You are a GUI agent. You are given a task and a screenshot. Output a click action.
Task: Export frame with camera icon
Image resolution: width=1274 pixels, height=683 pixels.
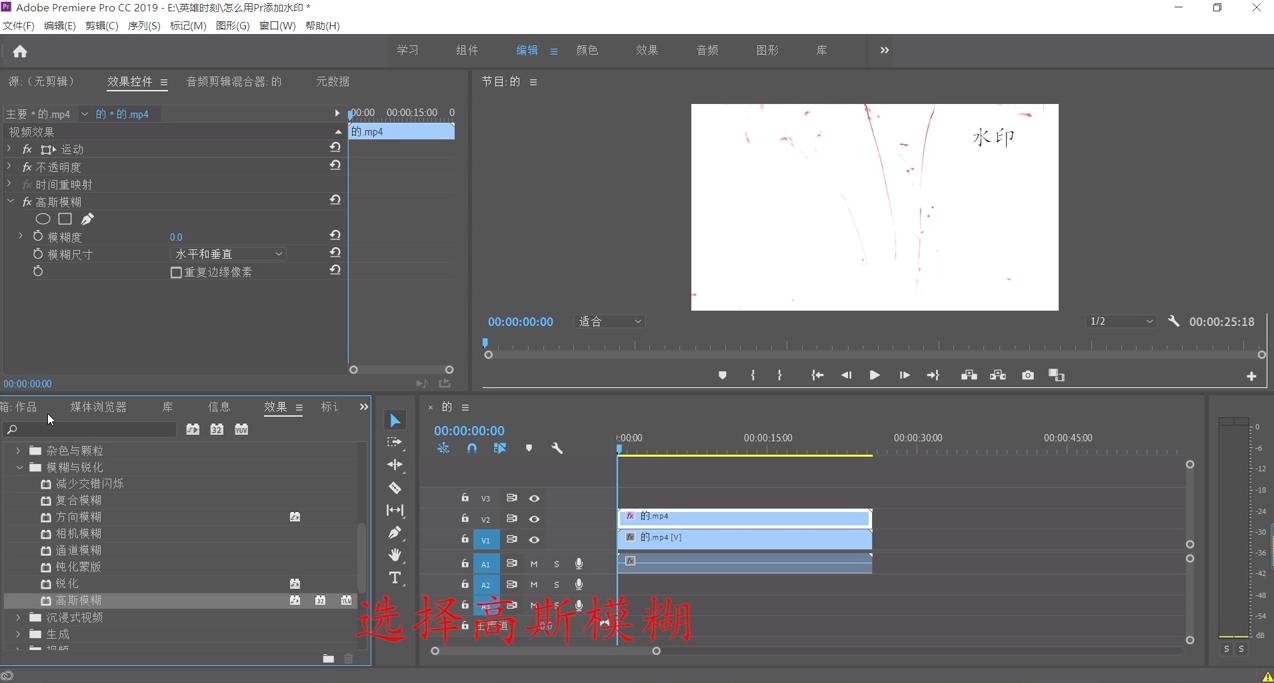pyautogui.click(x=1028, y=376)
